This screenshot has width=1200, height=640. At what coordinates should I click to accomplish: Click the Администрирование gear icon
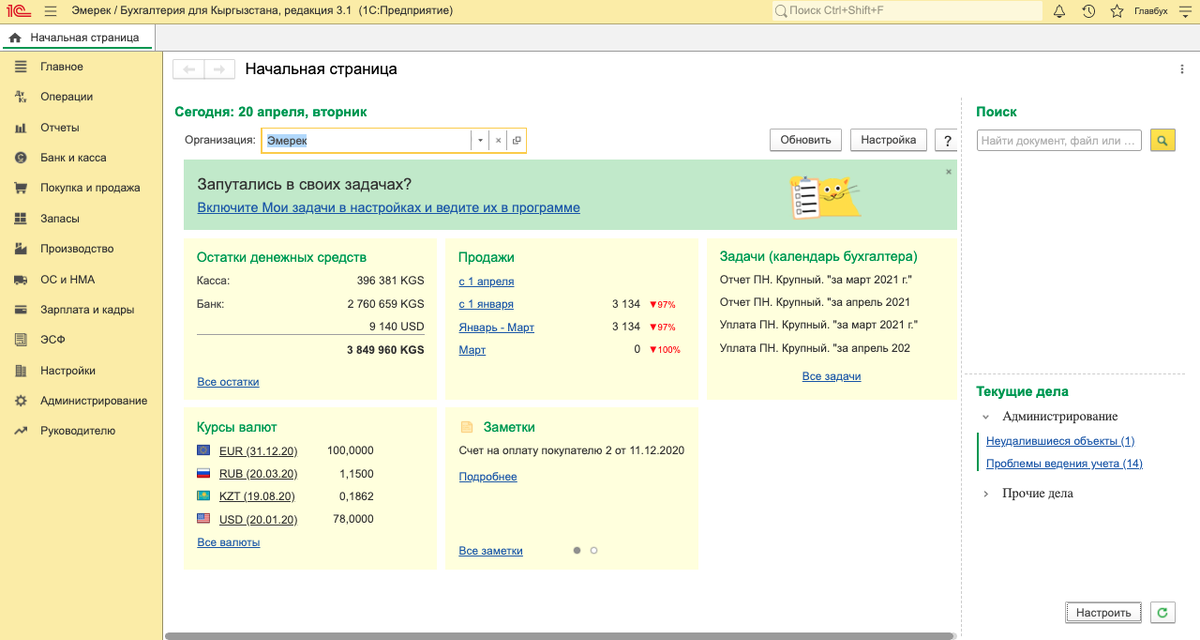click(20, 401)
